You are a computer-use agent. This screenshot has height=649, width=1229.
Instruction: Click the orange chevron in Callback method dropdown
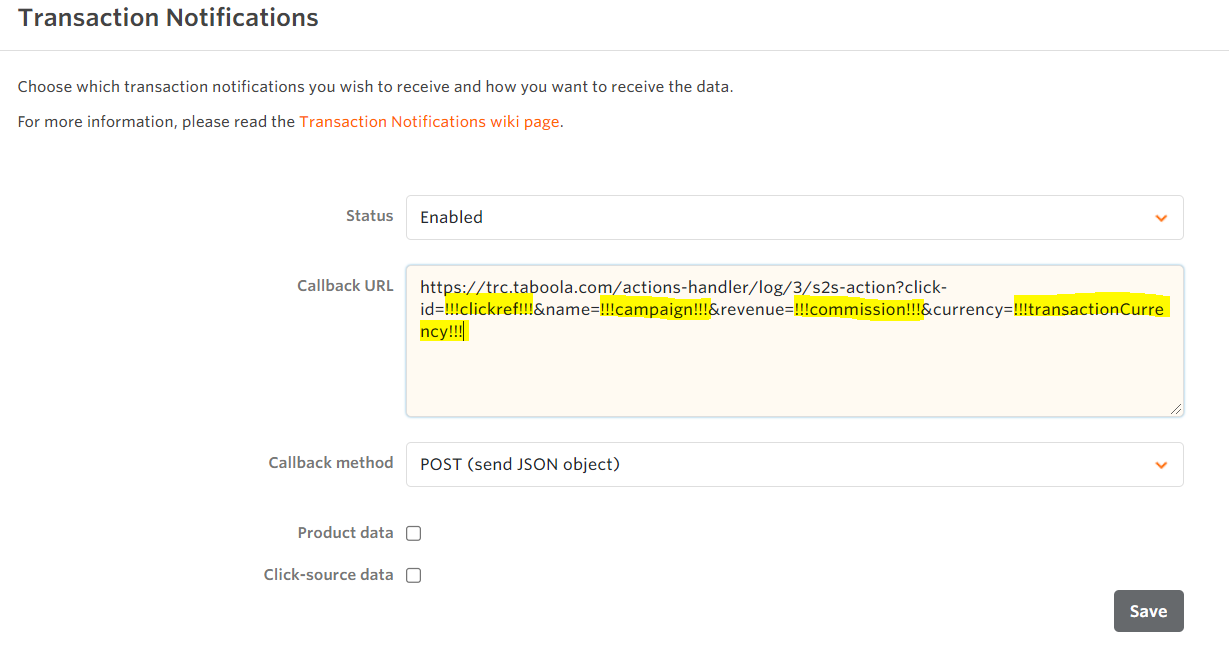1161,465
